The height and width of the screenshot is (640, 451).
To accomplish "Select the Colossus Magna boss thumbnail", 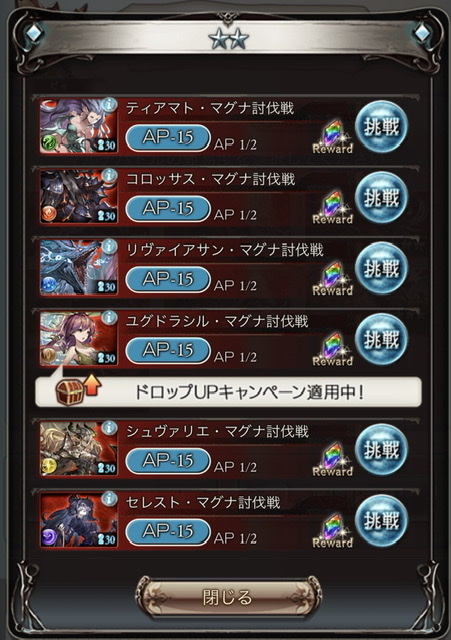I will point(79,197).
